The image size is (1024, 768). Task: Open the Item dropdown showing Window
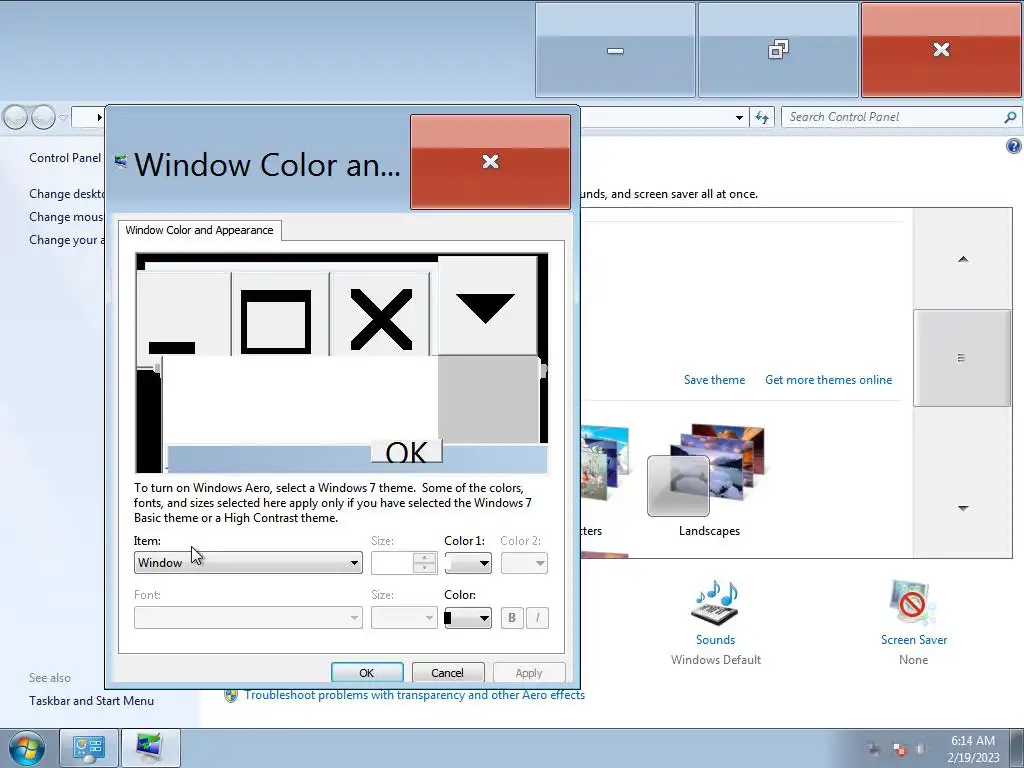pyautogui.click(x=248, y=563)
